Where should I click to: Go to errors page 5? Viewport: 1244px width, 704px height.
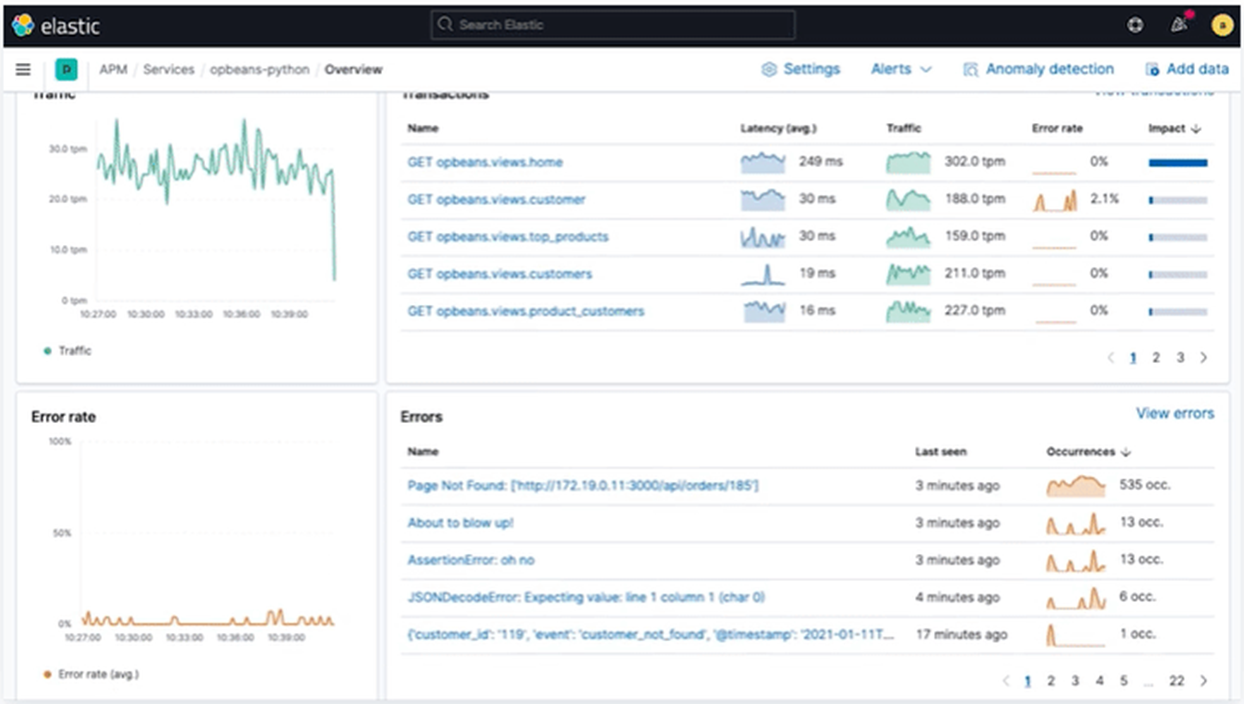click(1123, 680)
